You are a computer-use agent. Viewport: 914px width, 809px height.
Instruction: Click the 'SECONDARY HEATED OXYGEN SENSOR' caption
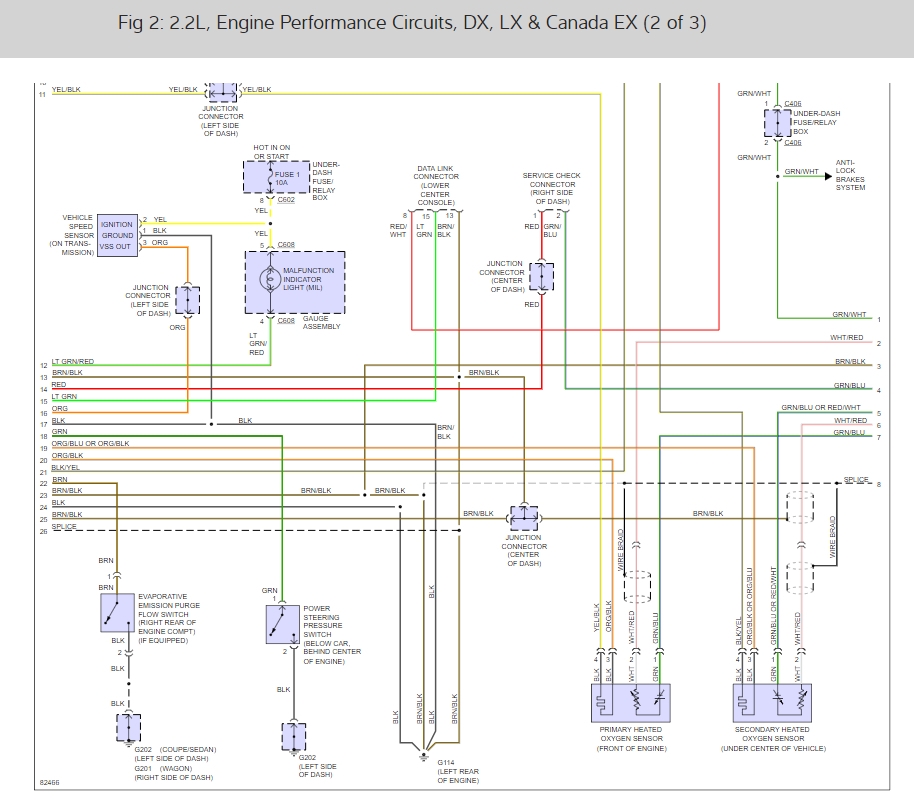click(773, 738)
